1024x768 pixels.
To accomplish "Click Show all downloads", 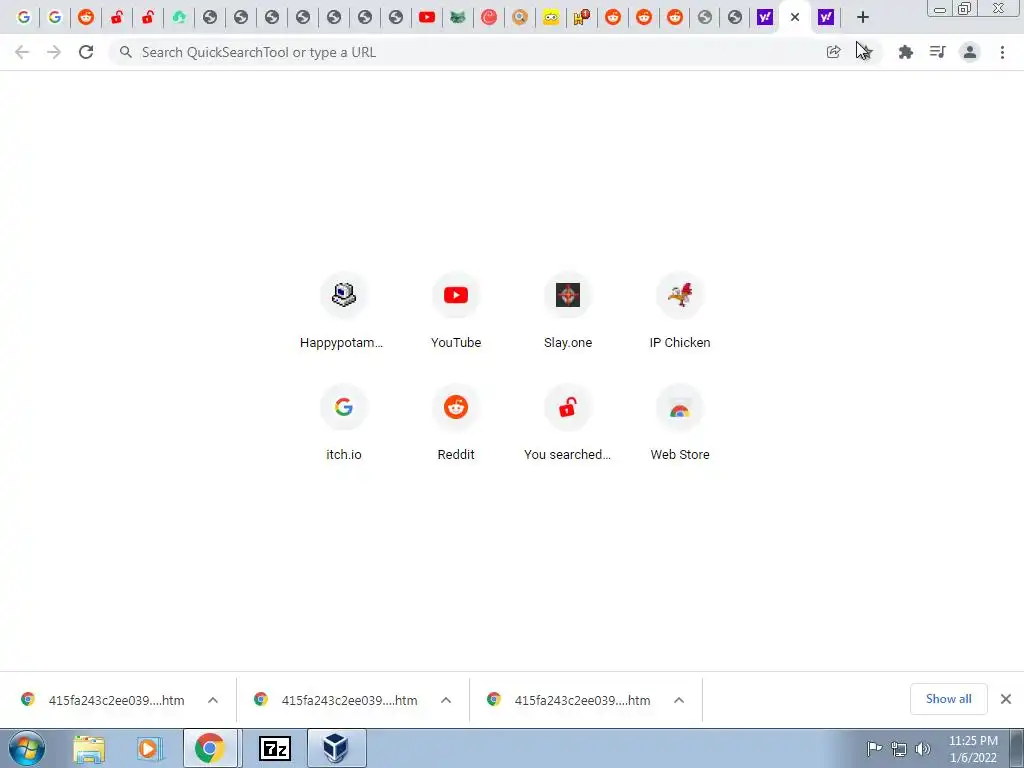I will coord(948,699).
